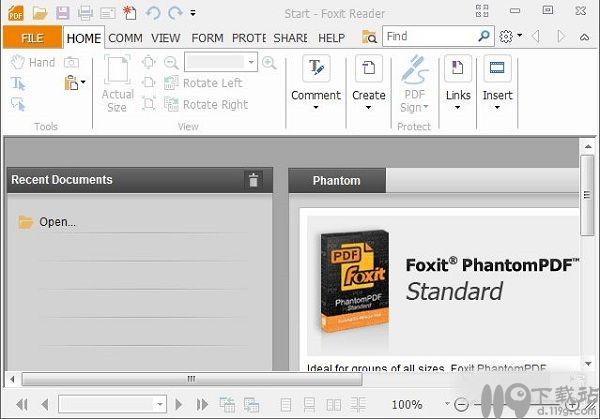Select Single Page view mode icon
This screenshot has width=600, height=419.
(x=285, y=404)
